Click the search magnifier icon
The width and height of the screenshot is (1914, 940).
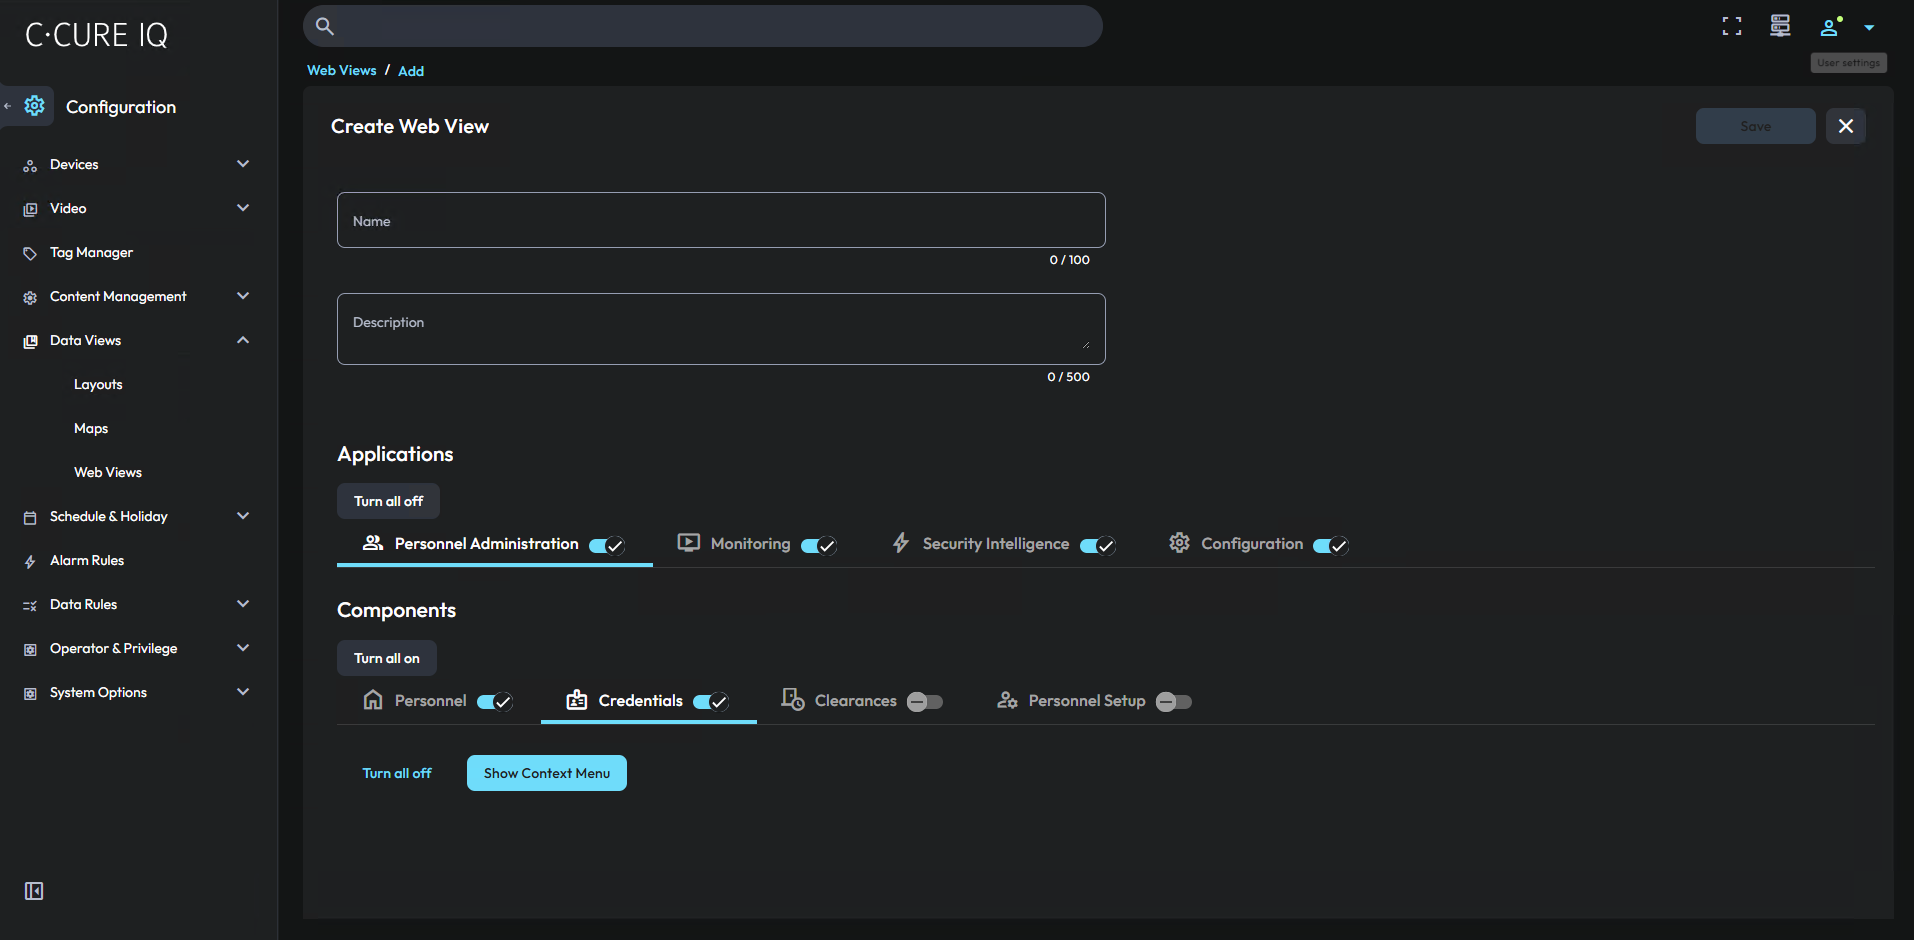pyautogui.click(x=325, y=26)
